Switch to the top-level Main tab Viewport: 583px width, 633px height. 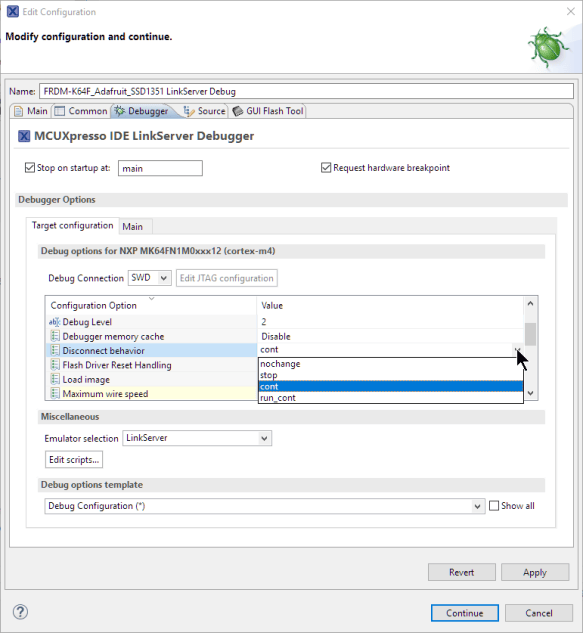pyautogui.click(x=31, y=111)
